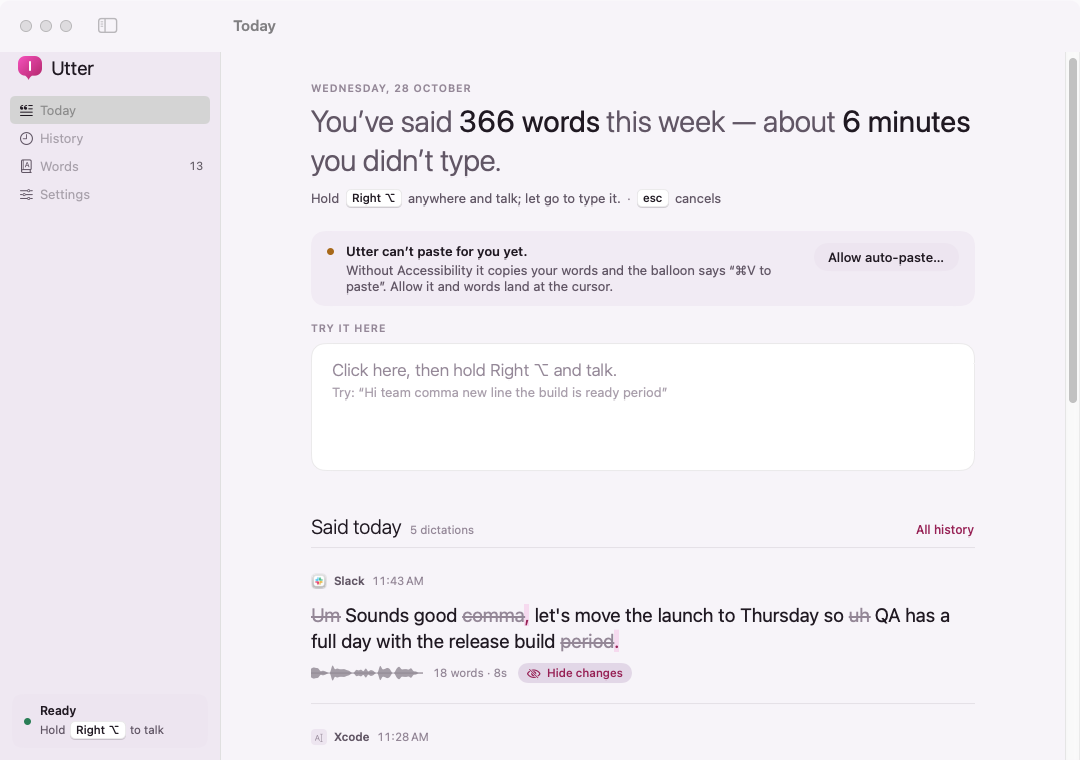
Task: Click the Slack app icon
Action: (319, 581)
